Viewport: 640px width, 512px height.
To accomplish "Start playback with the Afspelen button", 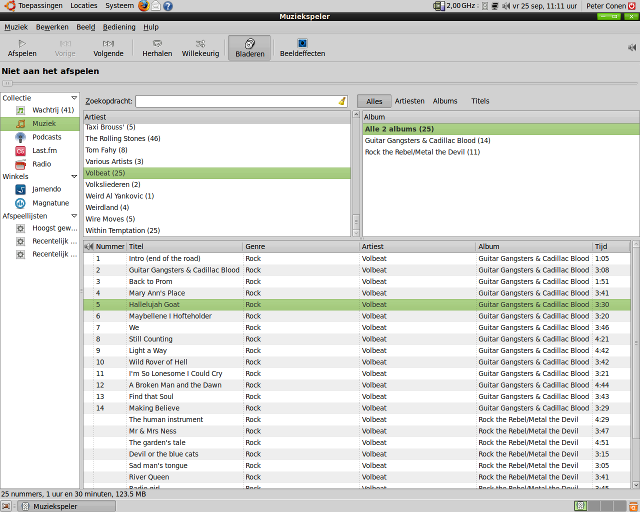I will point(22,49).
